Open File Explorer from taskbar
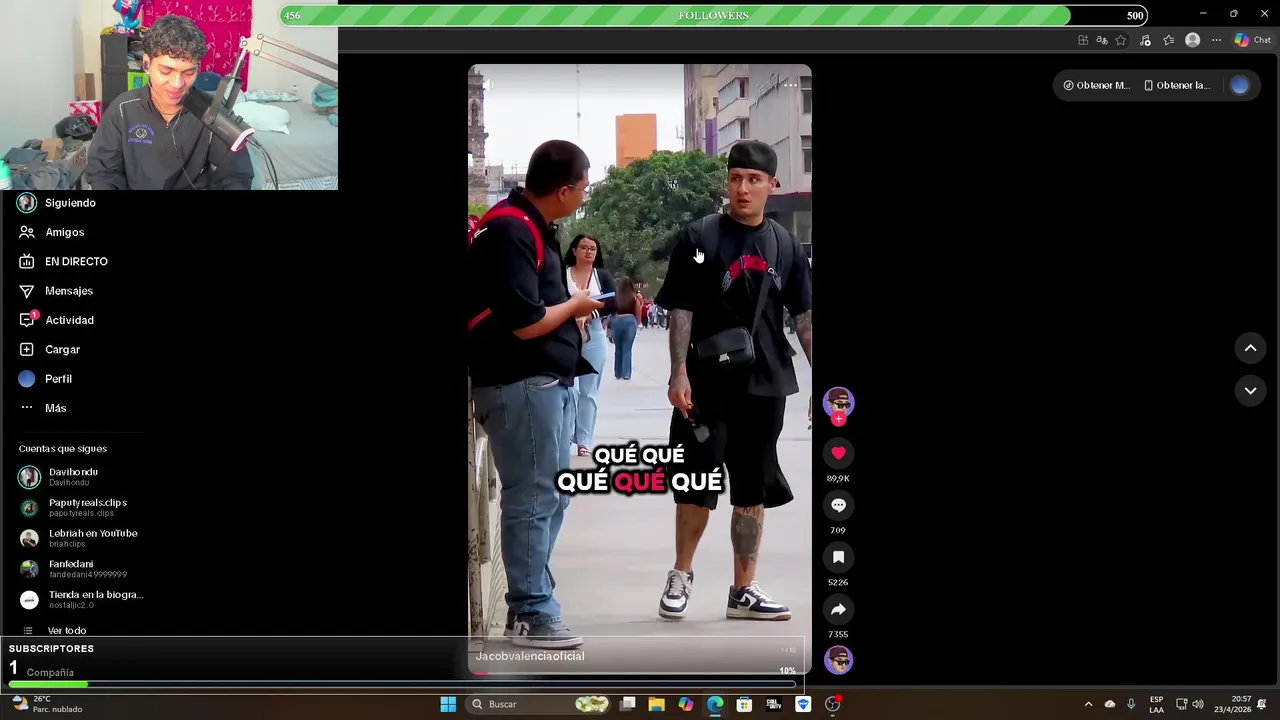The image size is (1280, 720). pyautogui.click(x=657, y=704)
